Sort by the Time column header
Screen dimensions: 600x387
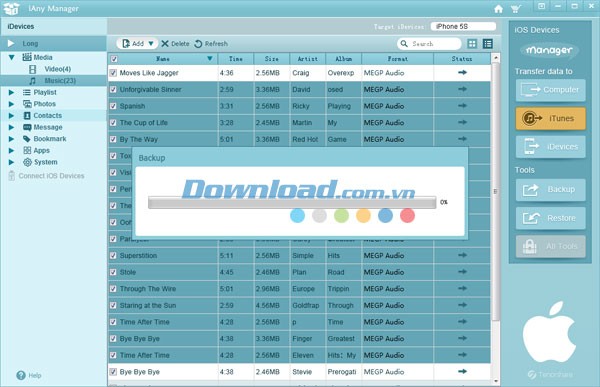pyautogui.click(x=236, y=59)
